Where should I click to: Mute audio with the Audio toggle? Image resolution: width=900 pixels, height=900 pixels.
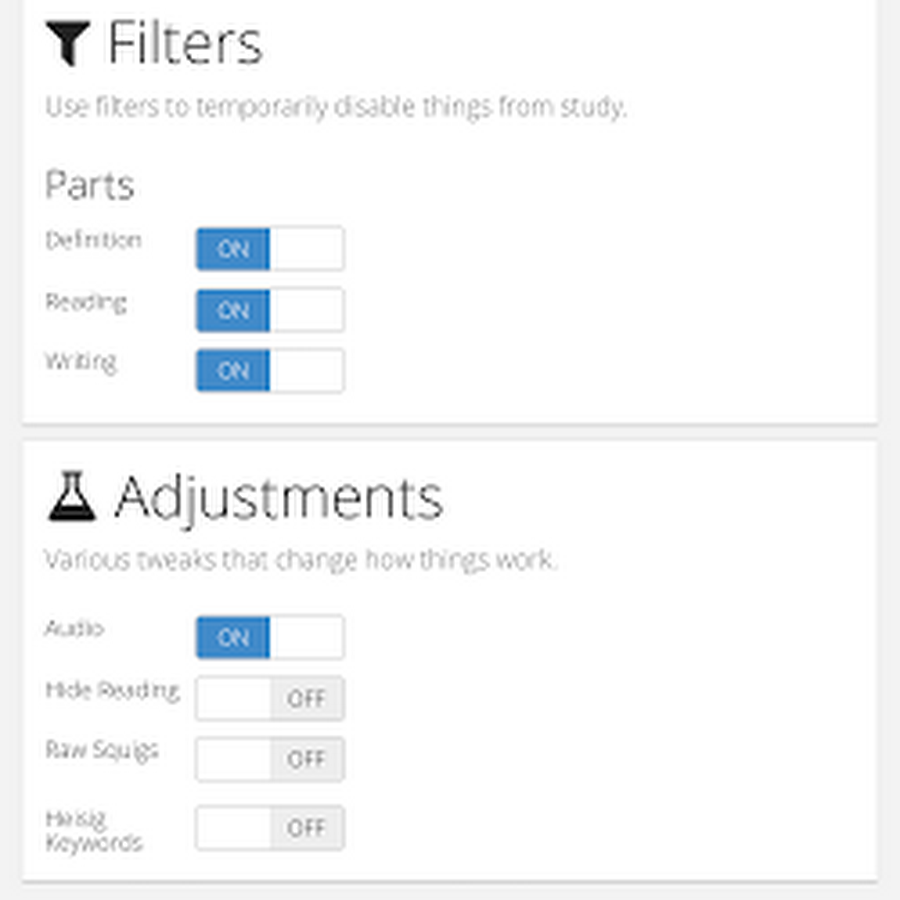[x=269, y=637]
